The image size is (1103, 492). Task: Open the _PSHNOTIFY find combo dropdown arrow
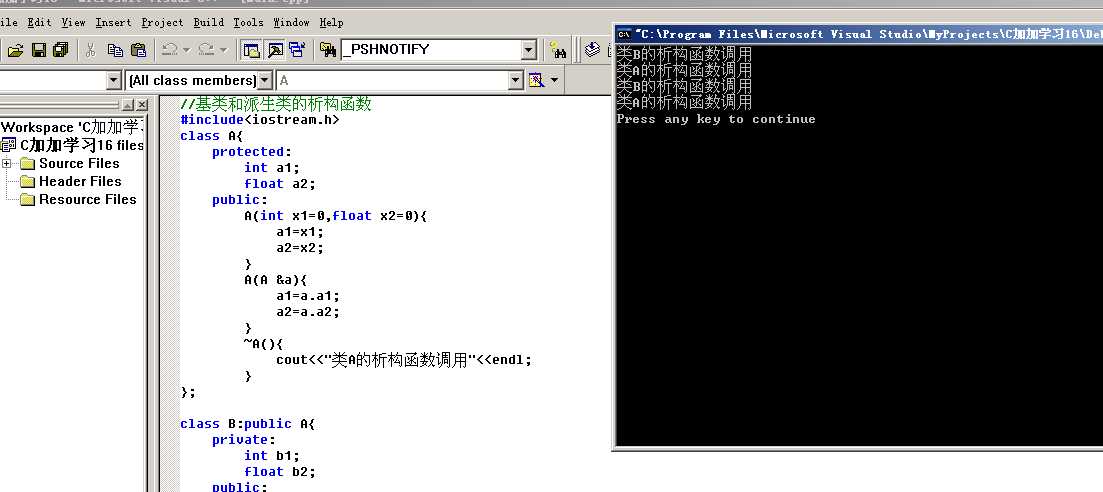tap(528, 50)
